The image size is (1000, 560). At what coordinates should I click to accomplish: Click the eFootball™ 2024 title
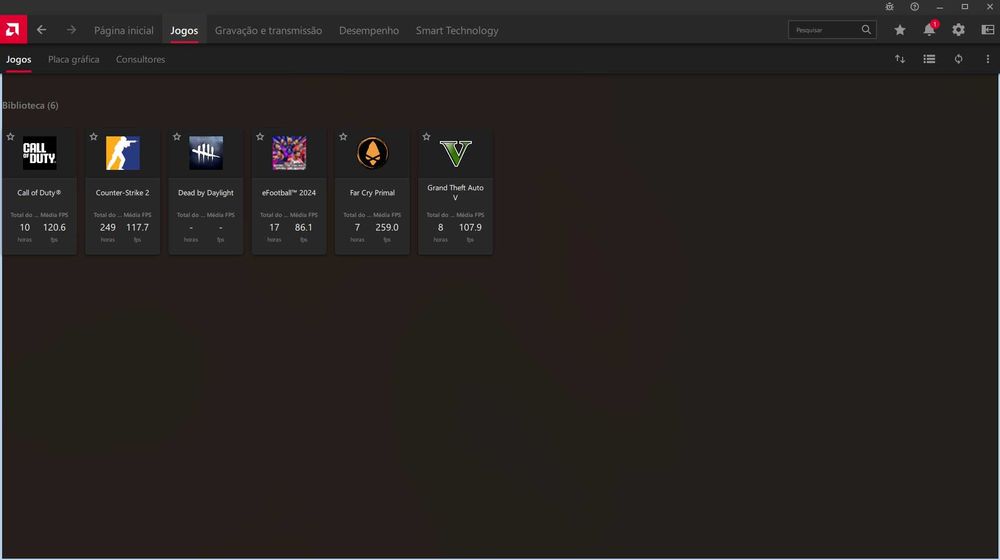coord(289,193)
